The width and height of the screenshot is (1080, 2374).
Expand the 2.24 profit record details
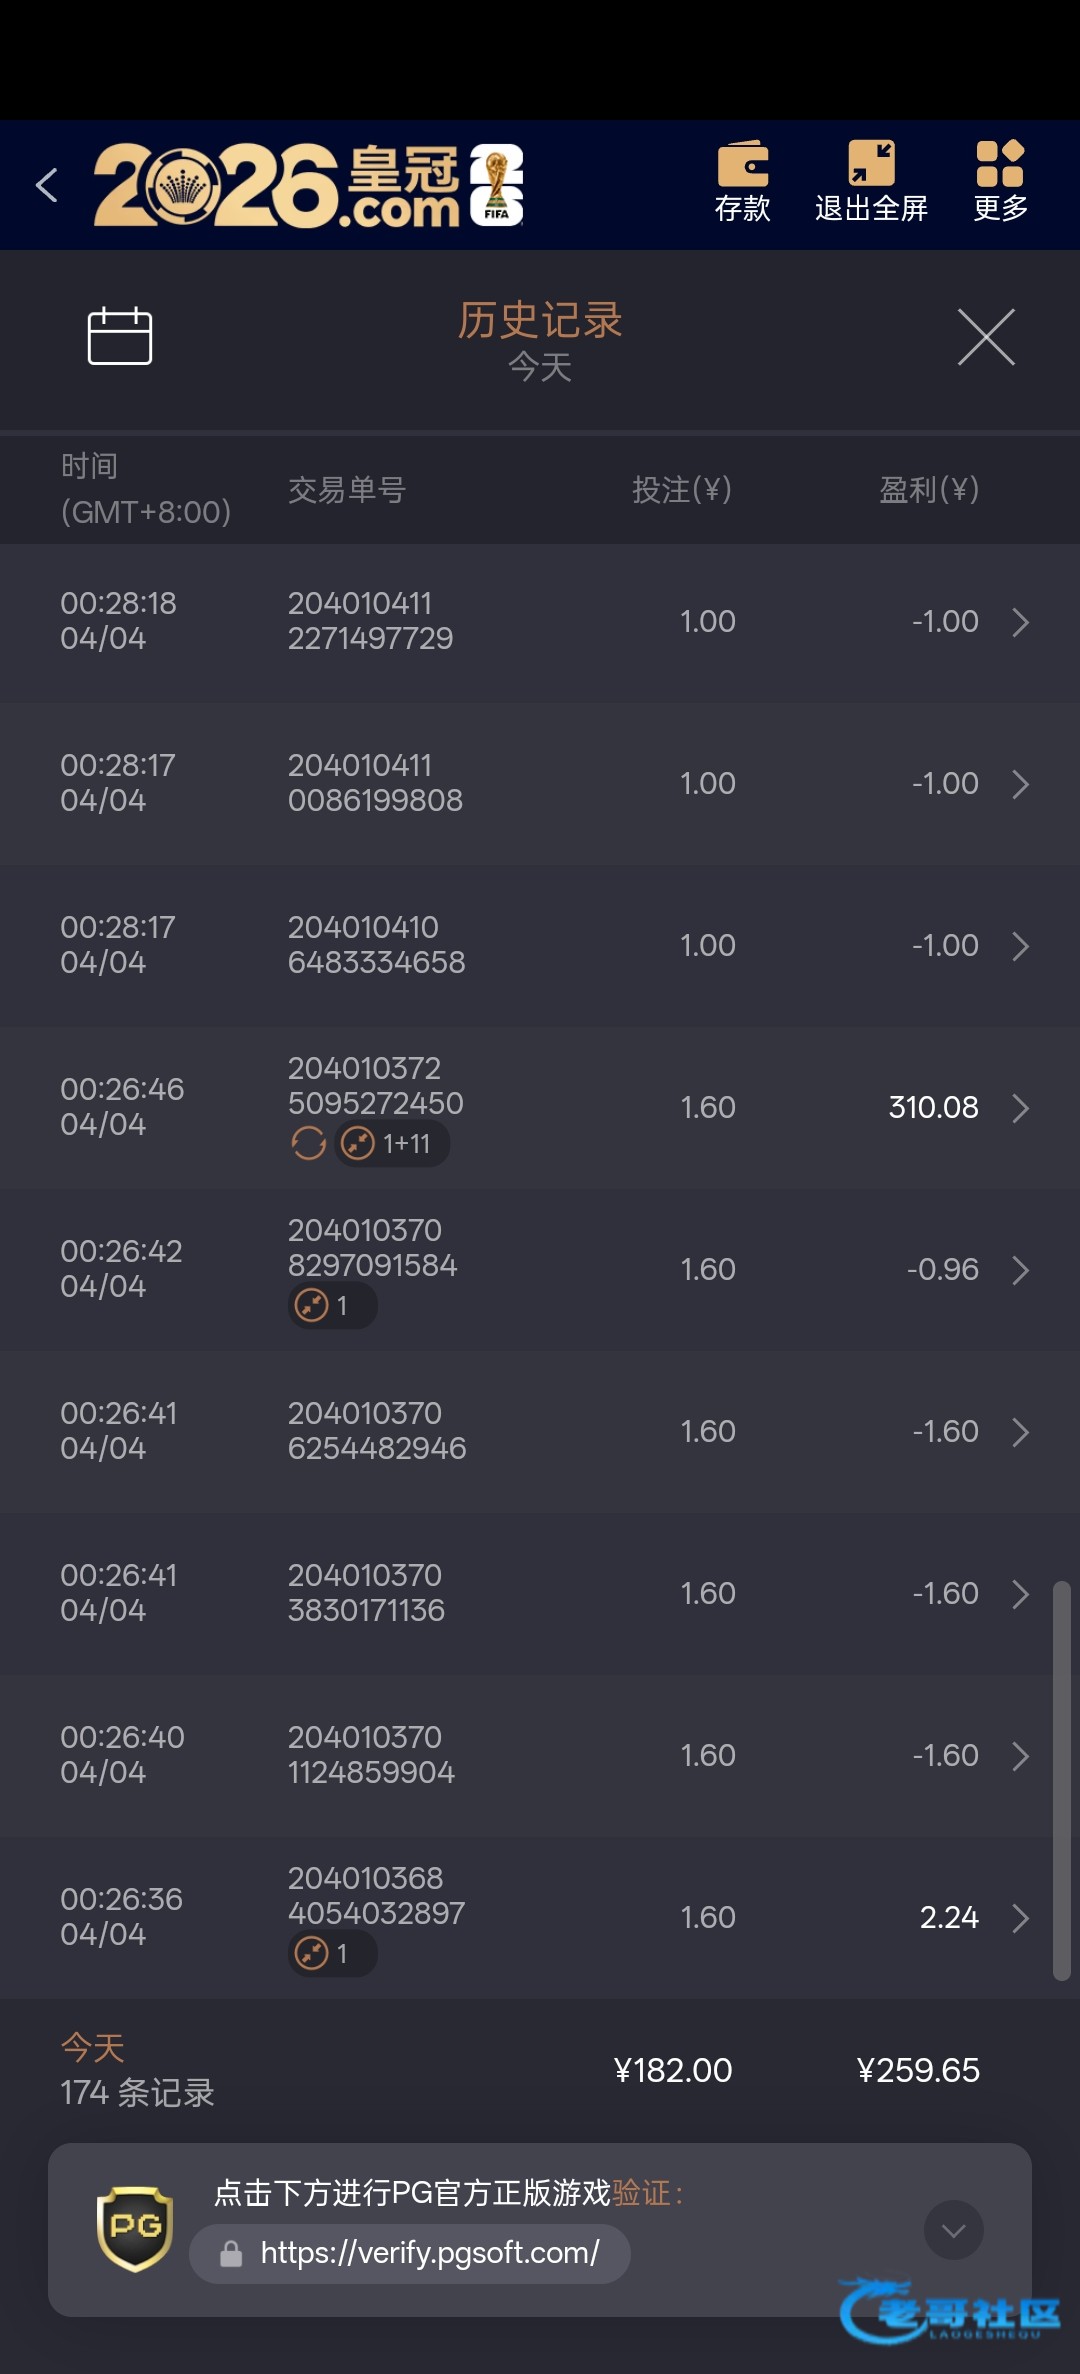(1020, 1918)
